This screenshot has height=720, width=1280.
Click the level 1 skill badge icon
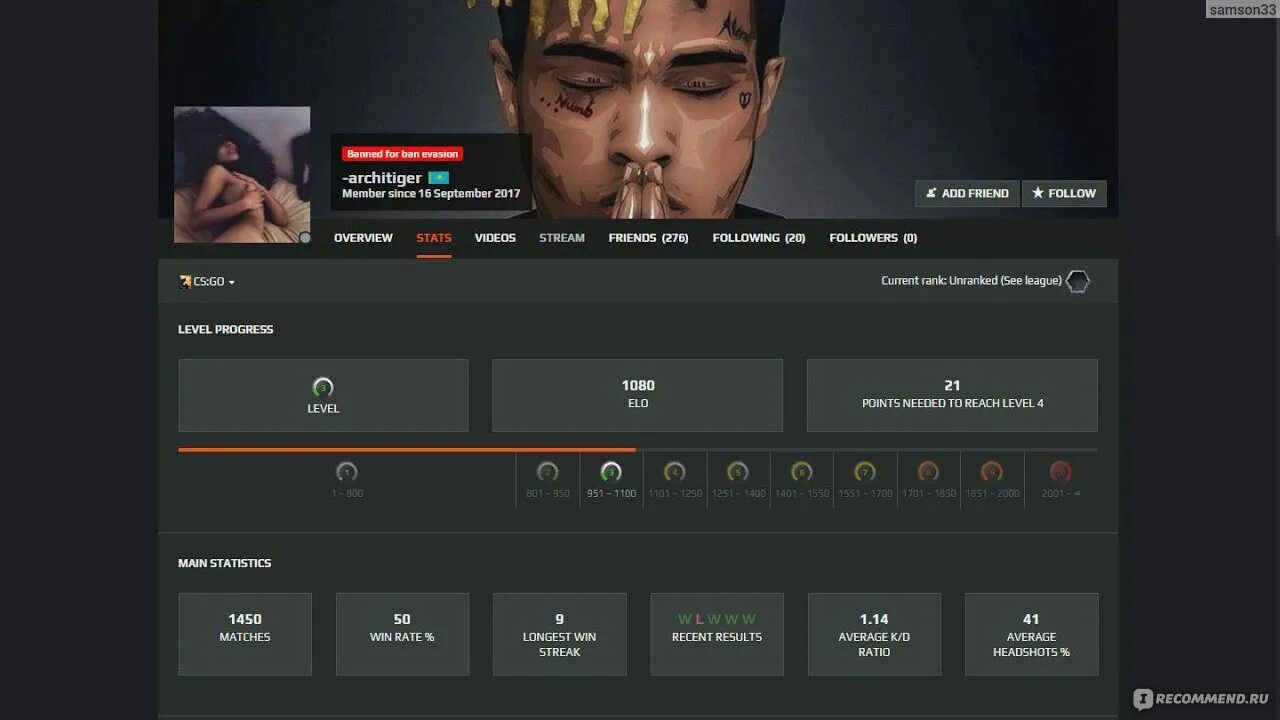(347, 472)
